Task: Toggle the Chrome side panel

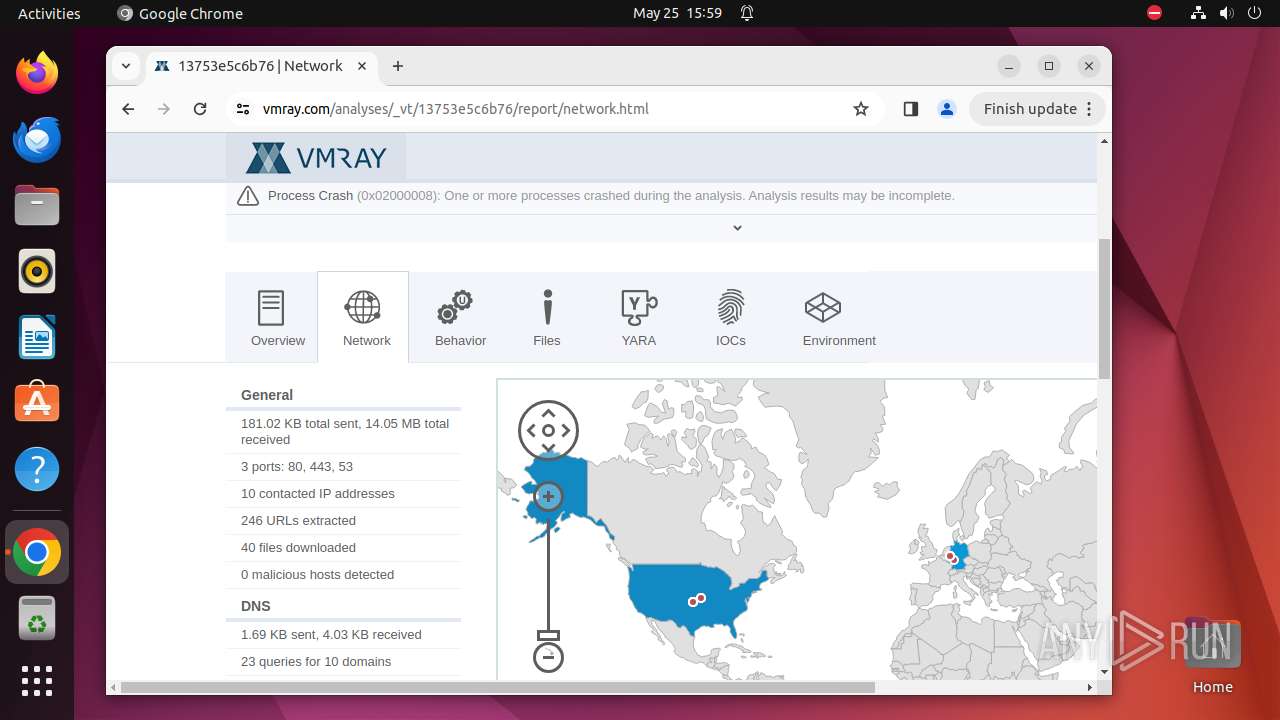Action: (x=910, y=109)
